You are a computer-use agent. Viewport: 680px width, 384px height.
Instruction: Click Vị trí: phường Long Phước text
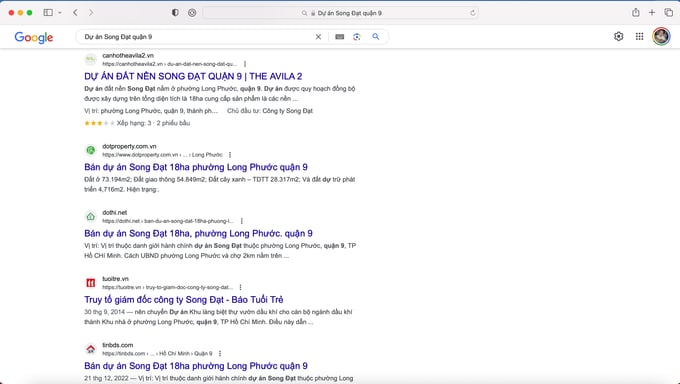coord(151,111)
